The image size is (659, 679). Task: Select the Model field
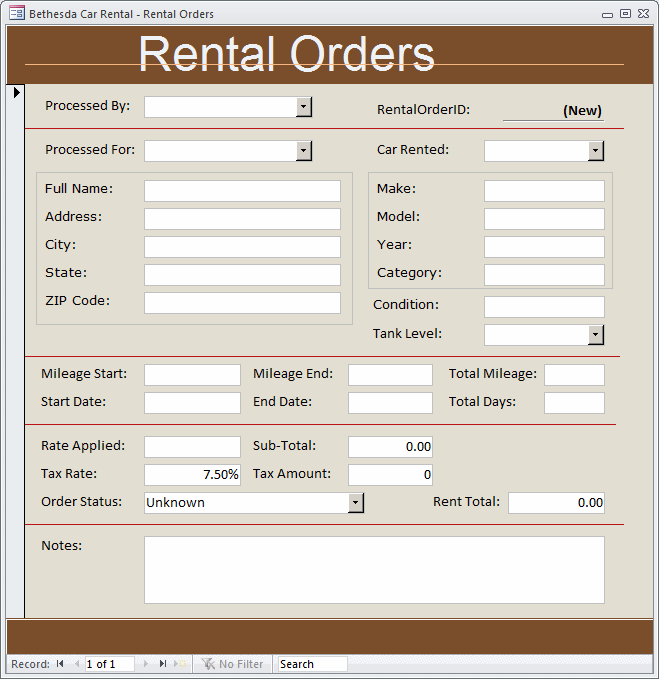[544, 219]
